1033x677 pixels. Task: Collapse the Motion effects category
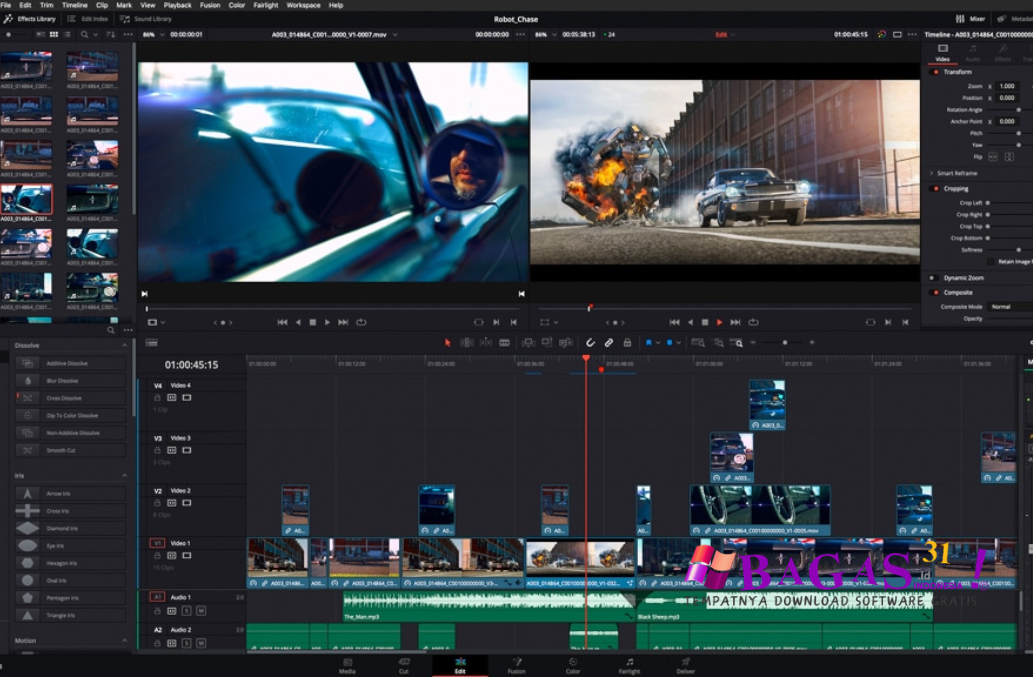tap(125, 640)
